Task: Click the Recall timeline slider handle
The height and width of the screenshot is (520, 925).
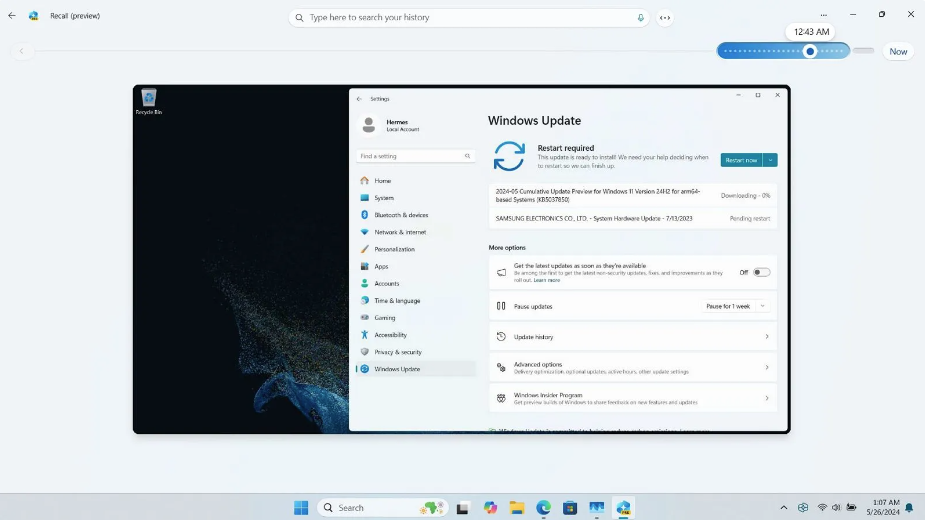Action: [810, 51]
